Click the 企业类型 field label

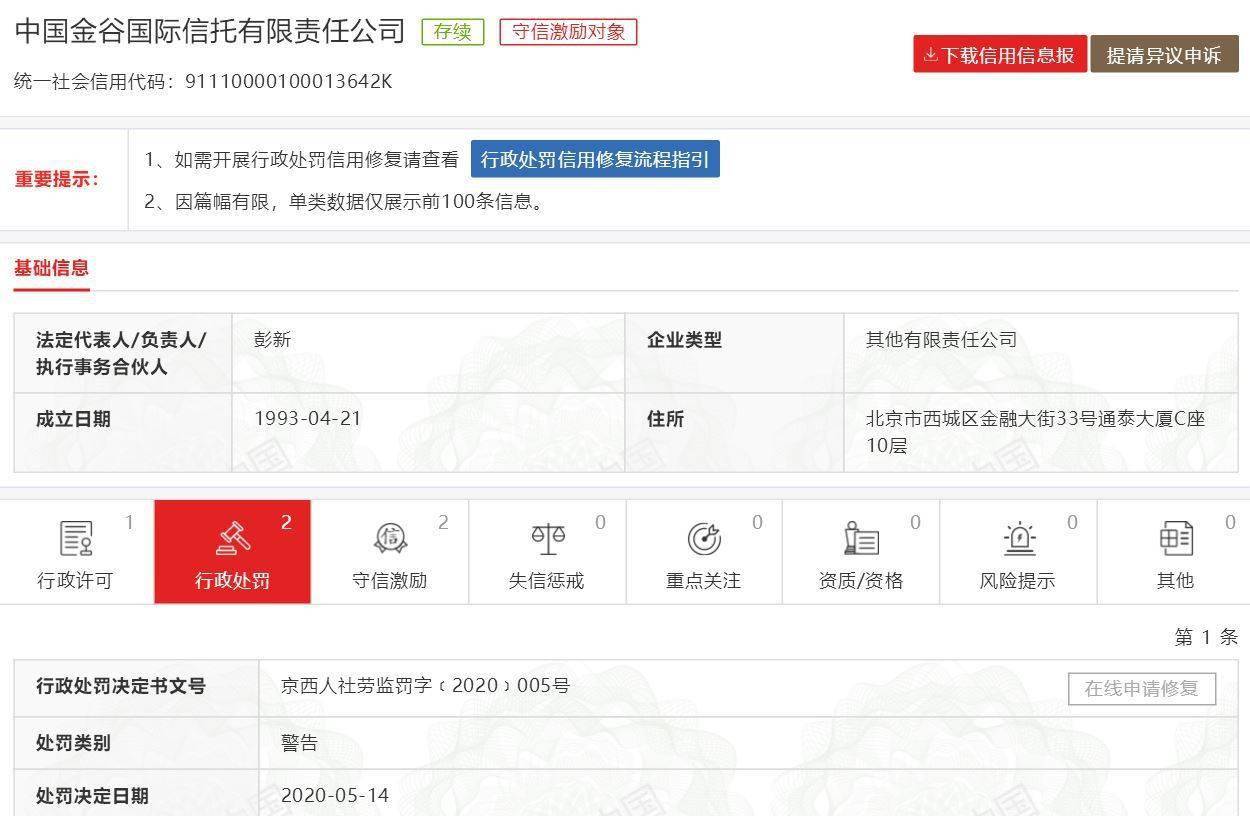tap(684, 340)
